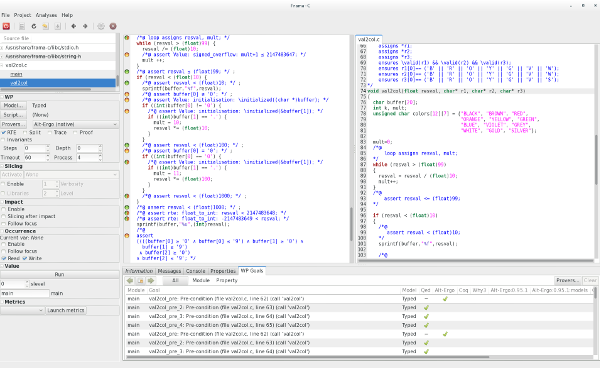The height and width of the screenshot is (368, 600).
Task: Click the Qed checkmark for val2col_pre_4 row
Action: point(426,325)
